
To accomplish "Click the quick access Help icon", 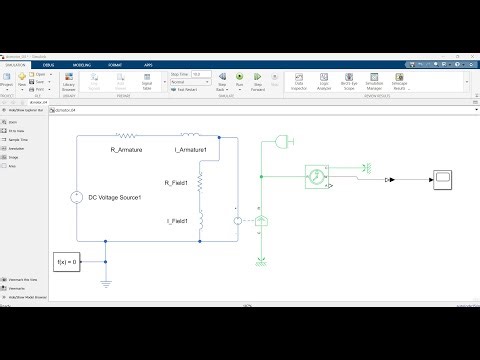I will pyautogui.click(x=458, y=64).
